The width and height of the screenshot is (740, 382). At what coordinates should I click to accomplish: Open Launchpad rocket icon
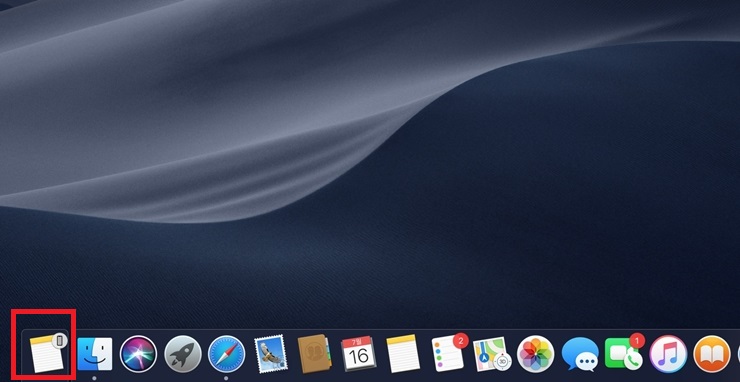tap(183, 354)
